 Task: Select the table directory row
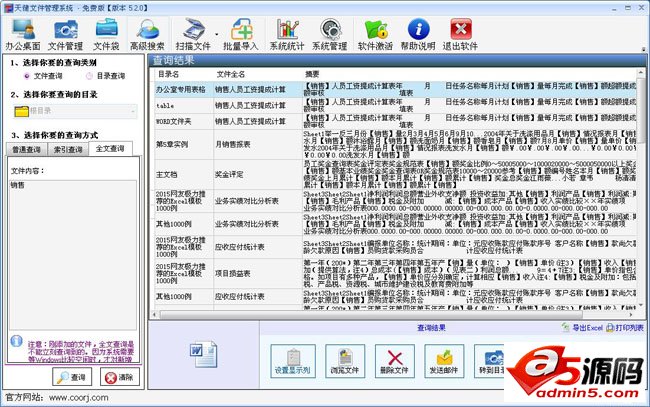[395, 105]
